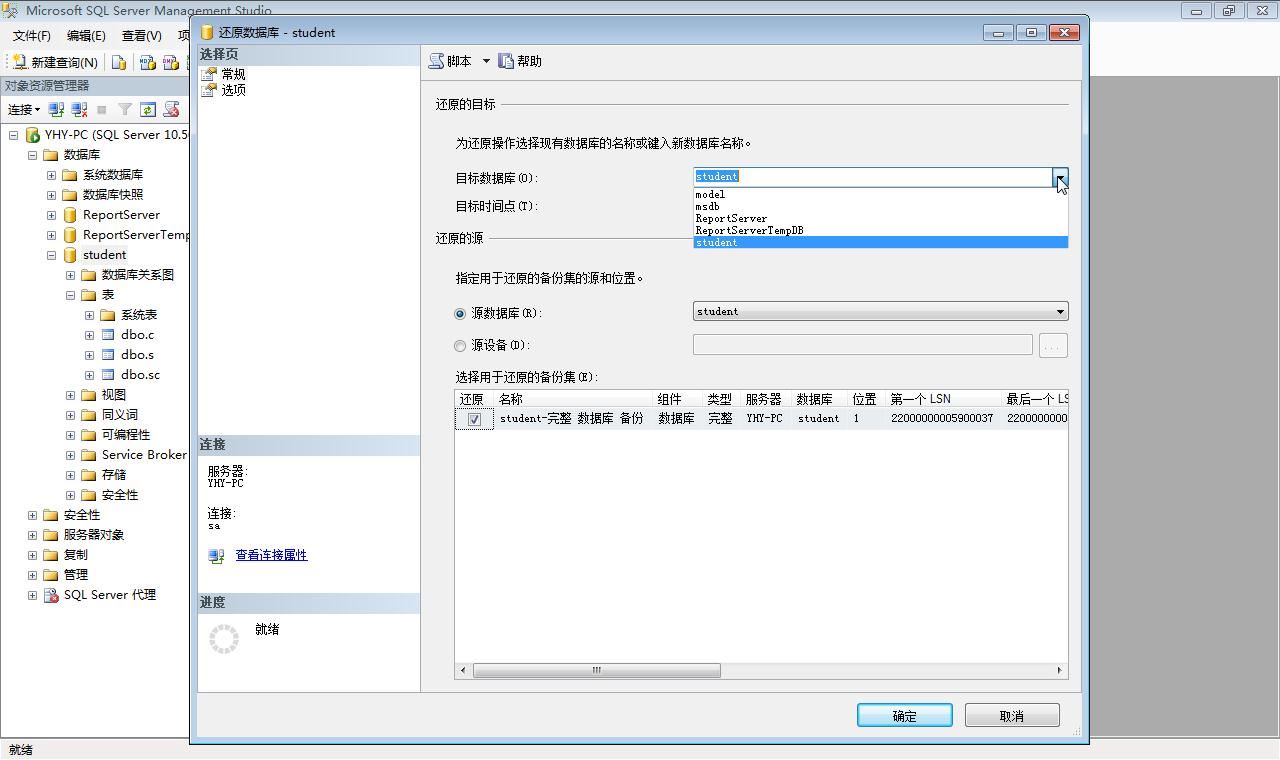This screenshot has height=760, width=1280.
Task: Open the 编辑(E) menu
Action: 86,35
